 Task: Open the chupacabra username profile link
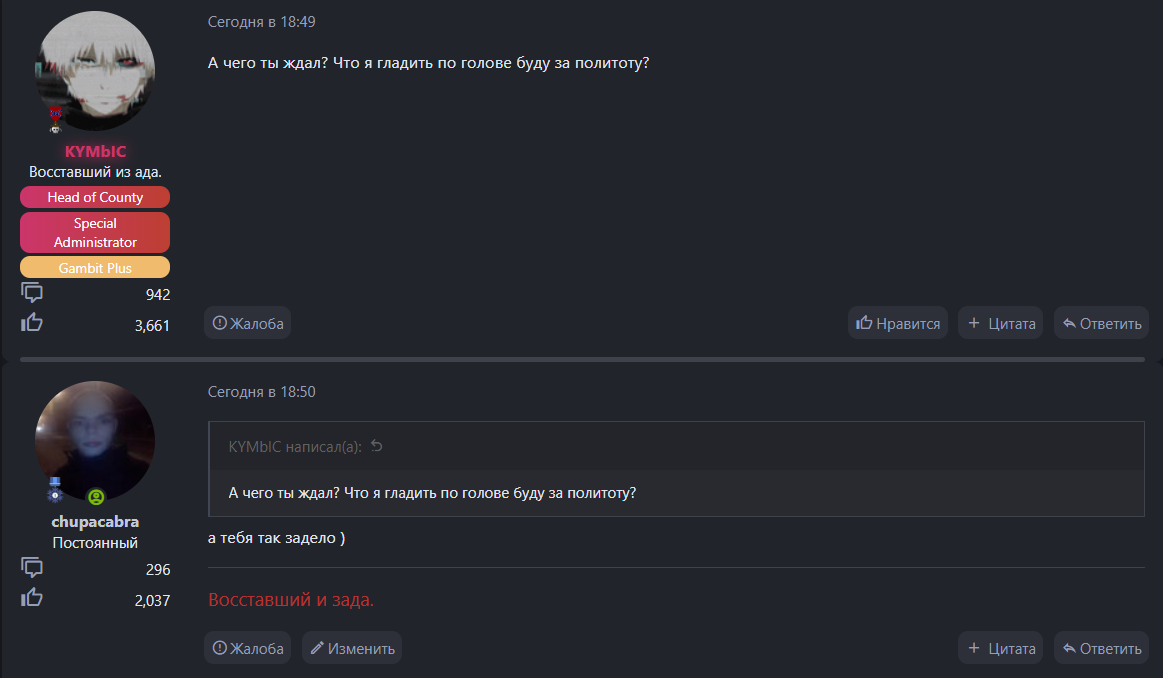[95, 521]
